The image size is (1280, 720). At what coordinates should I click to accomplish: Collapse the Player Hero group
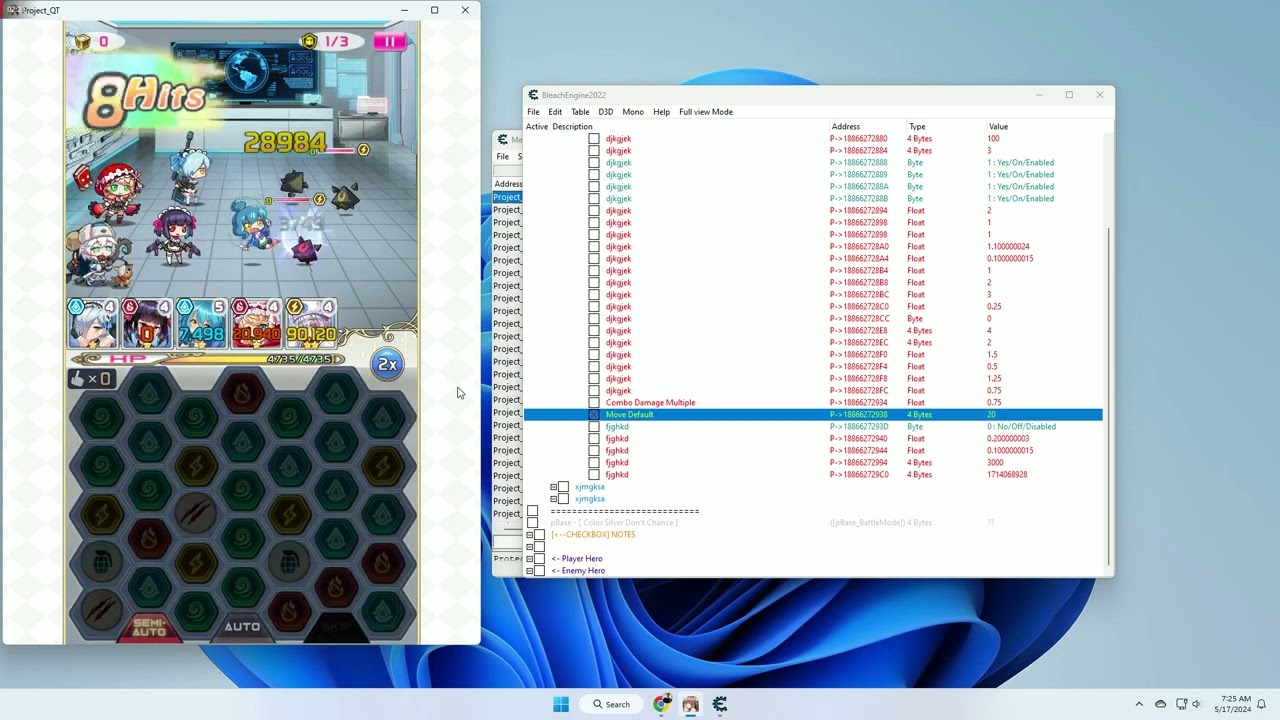pos(529,559)
